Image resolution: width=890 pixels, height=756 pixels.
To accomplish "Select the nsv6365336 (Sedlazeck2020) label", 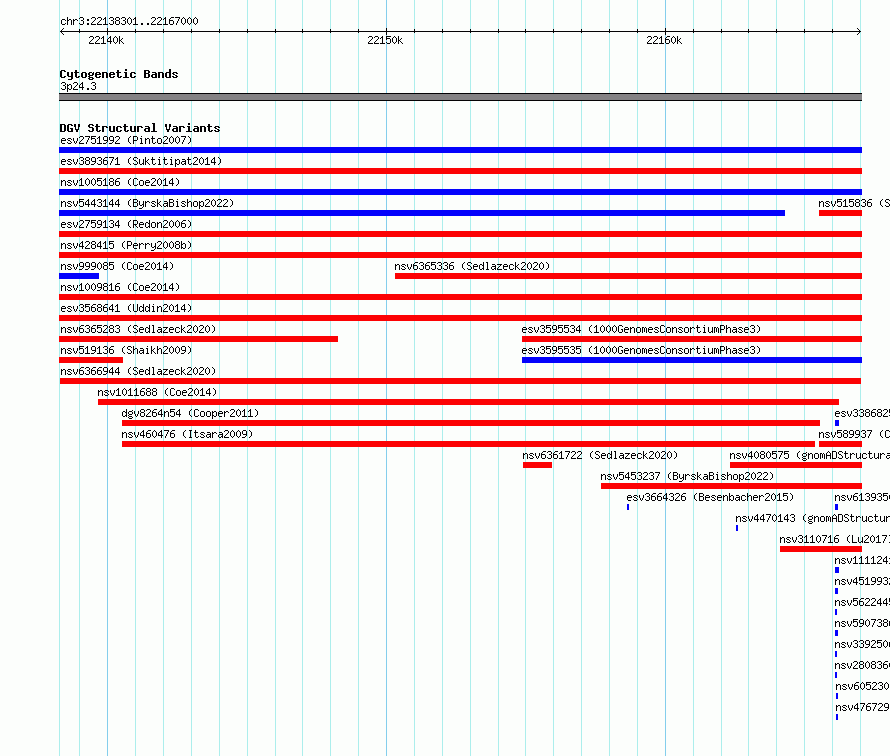I will coord(472,266).
